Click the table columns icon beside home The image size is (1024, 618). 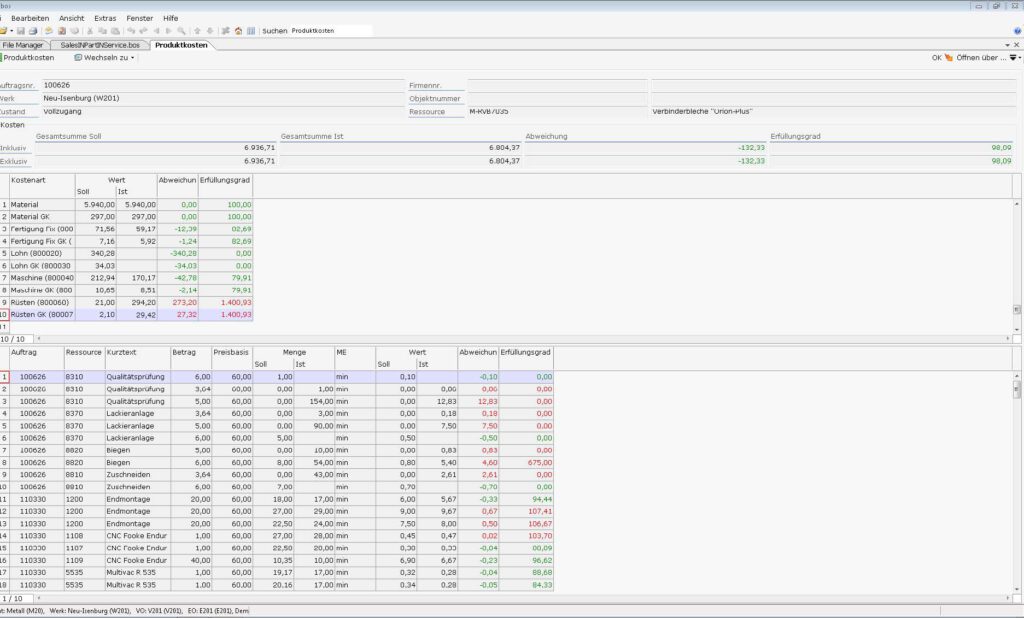[x=250, y=31]
